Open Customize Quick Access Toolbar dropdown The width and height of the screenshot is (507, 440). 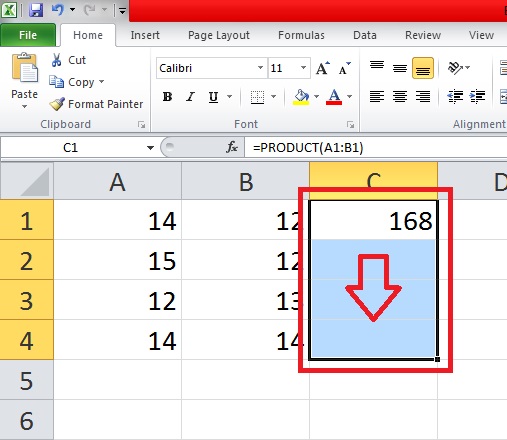click(x=122, y=11)
